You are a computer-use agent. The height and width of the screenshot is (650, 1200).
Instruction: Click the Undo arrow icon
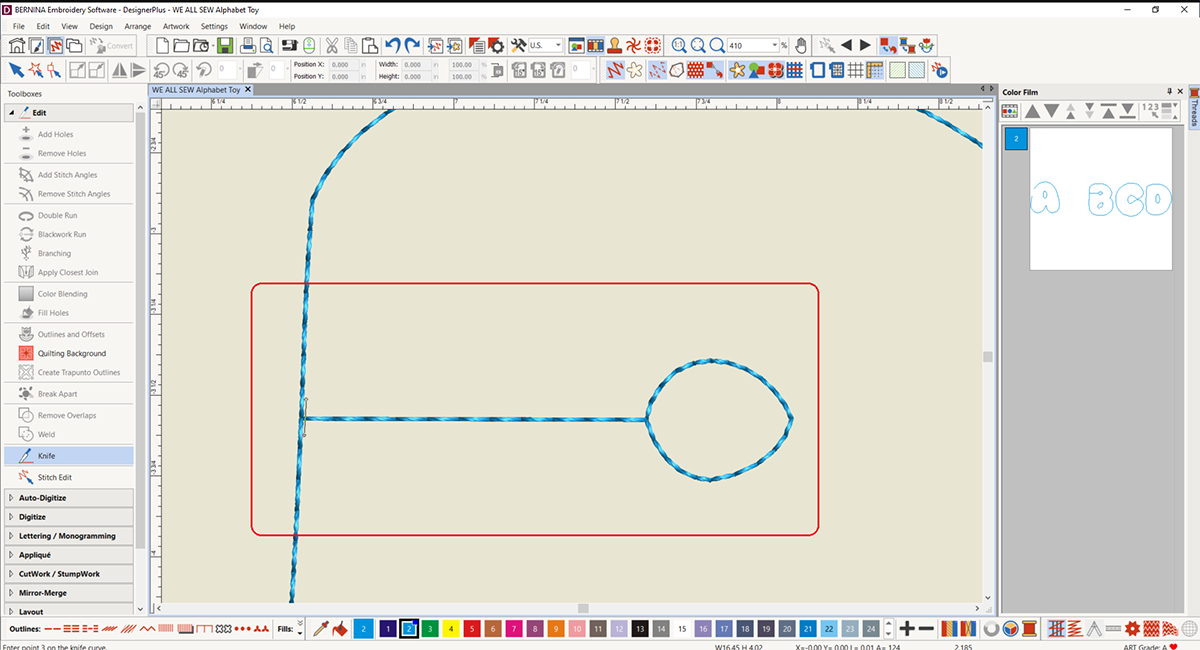pyautogui.click(x=393, y=45)
